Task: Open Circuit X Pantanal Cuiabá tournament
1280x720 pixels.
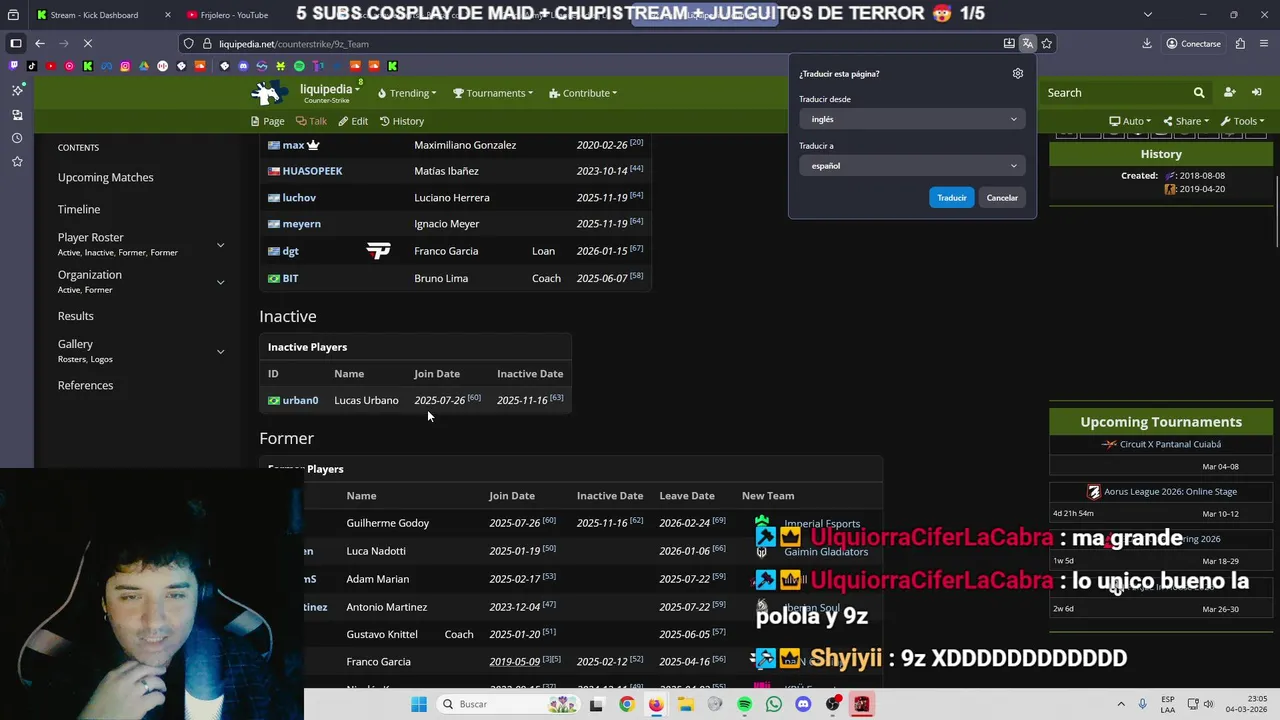Action: [1170, 444]
